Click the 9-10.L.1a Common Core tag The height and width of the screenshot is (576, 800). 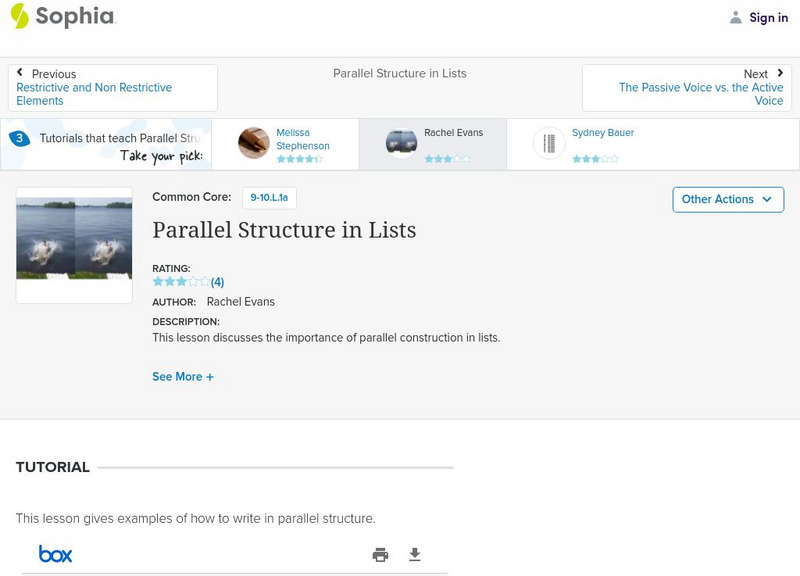point(269,198)
